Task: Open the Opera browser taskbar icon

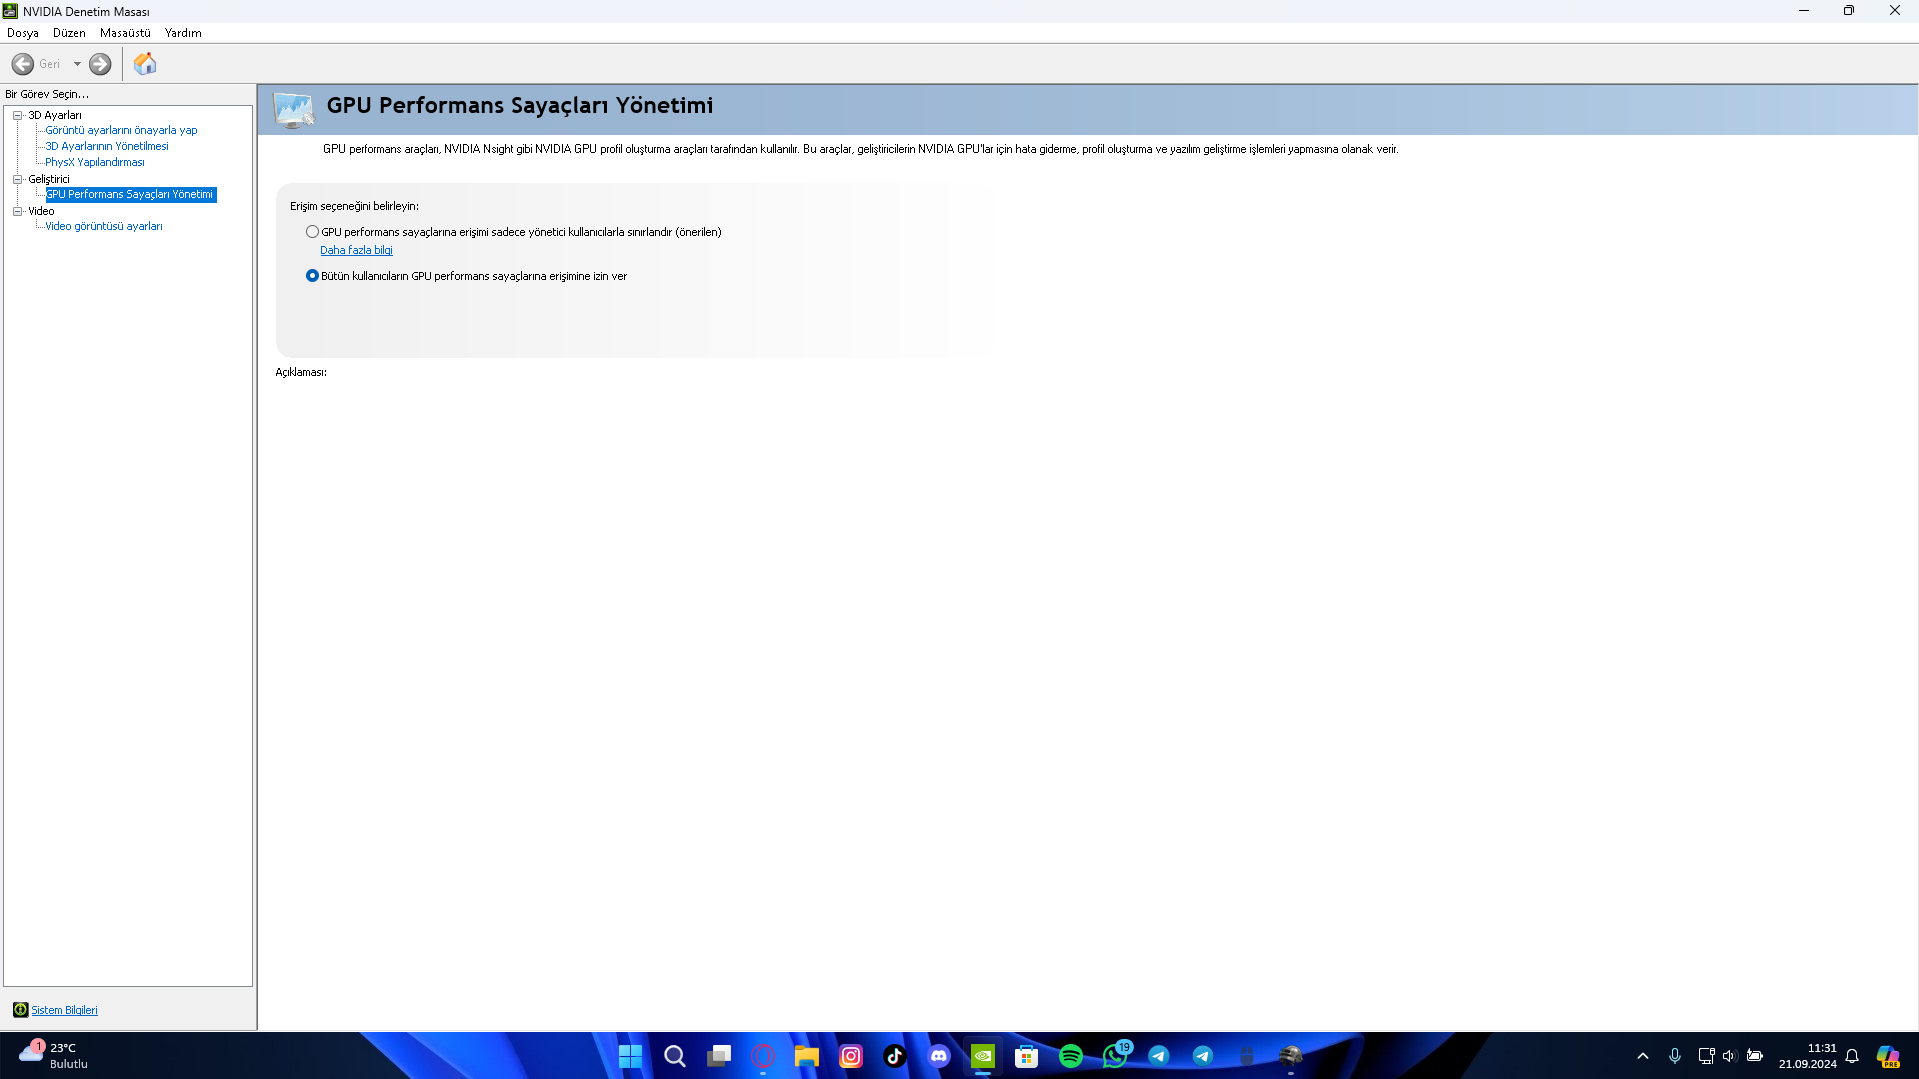Action: point(763,1056)
